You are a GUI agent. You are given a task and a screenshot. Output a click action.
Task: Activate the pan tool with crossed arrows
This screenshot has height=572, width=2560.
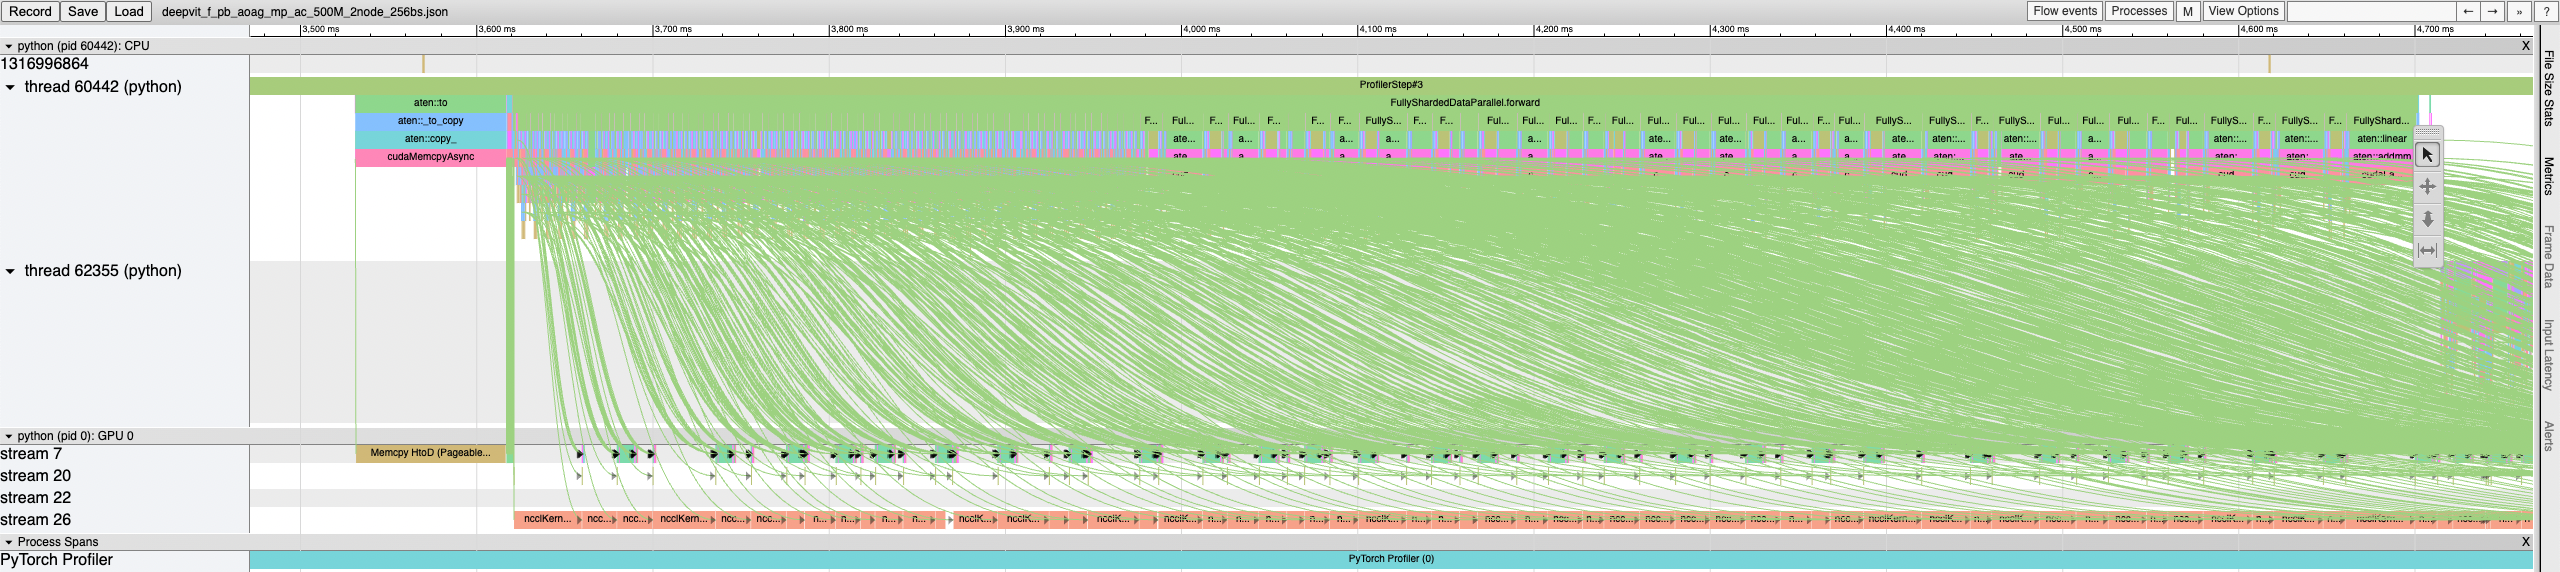point(2427,187)
